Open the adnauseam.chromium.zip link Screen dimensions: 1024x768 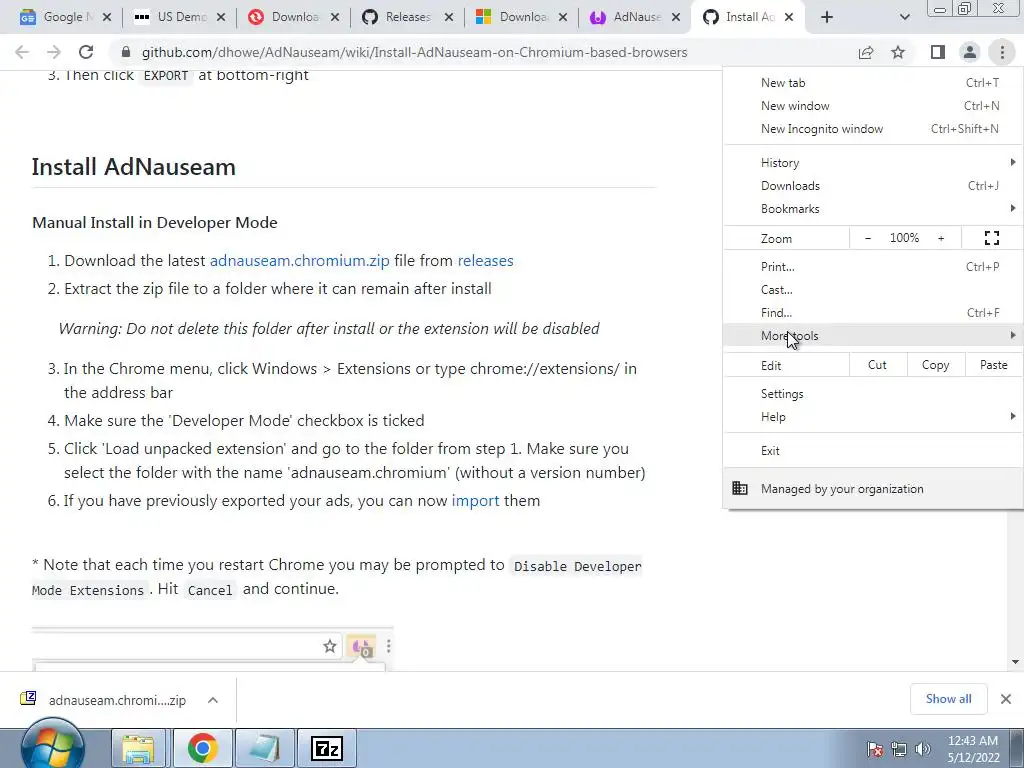299,261
